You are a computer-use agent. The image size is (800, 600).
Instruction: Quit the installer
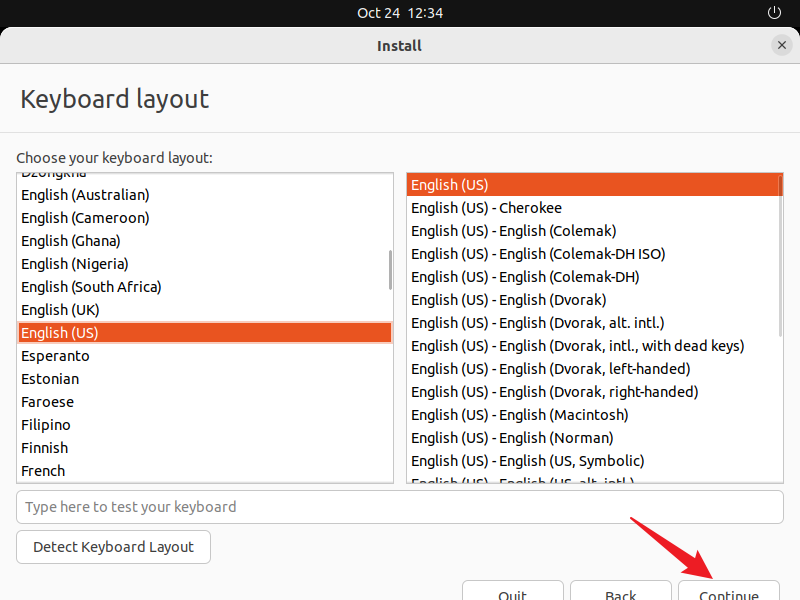click(x=512, y=591)
